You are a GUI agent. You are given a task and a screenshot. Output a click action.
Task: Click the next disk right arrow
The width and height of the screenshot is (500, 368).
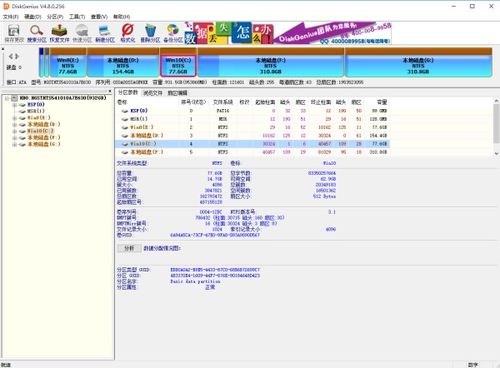point(17,56)
